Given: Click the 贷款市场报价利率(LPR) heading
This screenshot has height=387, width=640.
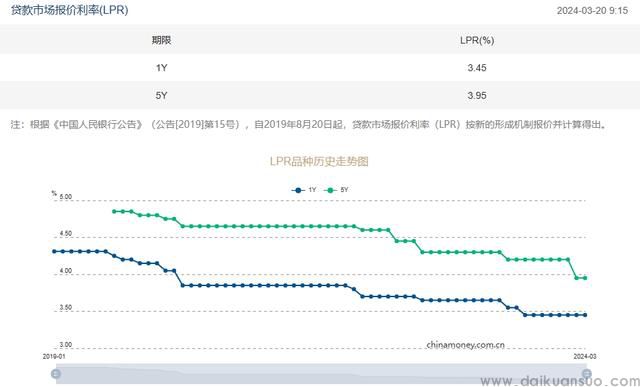Looking at the screenshot, I should tap(69, 10).
